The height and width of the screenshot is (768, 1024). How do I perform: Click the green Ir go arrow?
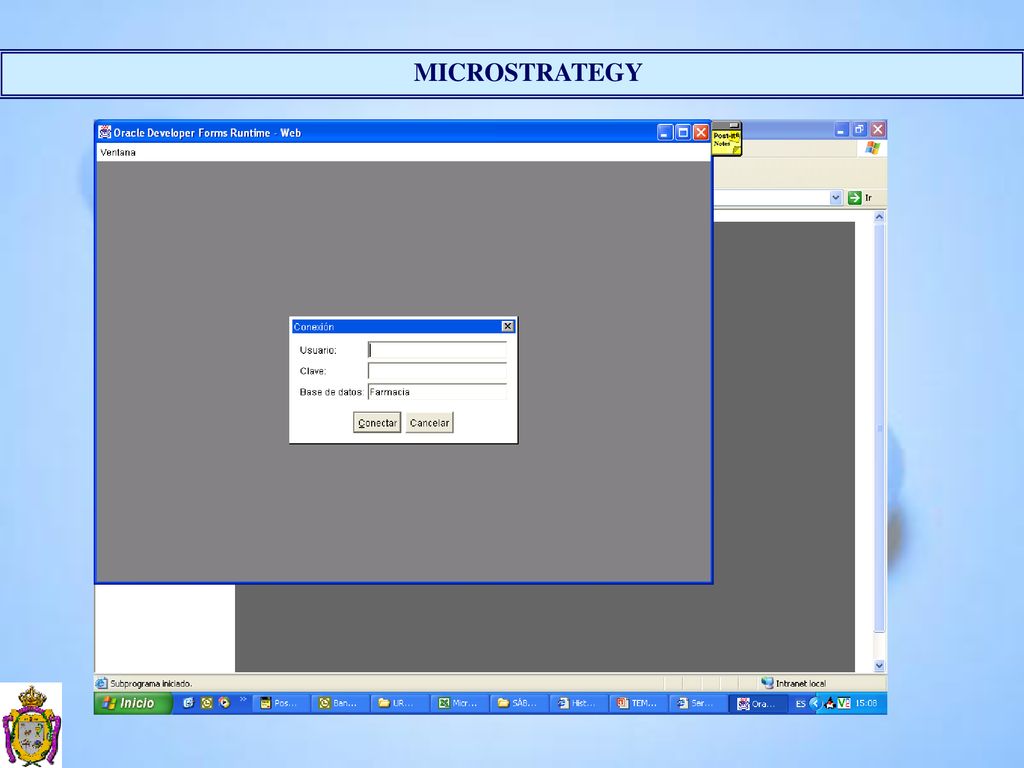tap(854, 197)
